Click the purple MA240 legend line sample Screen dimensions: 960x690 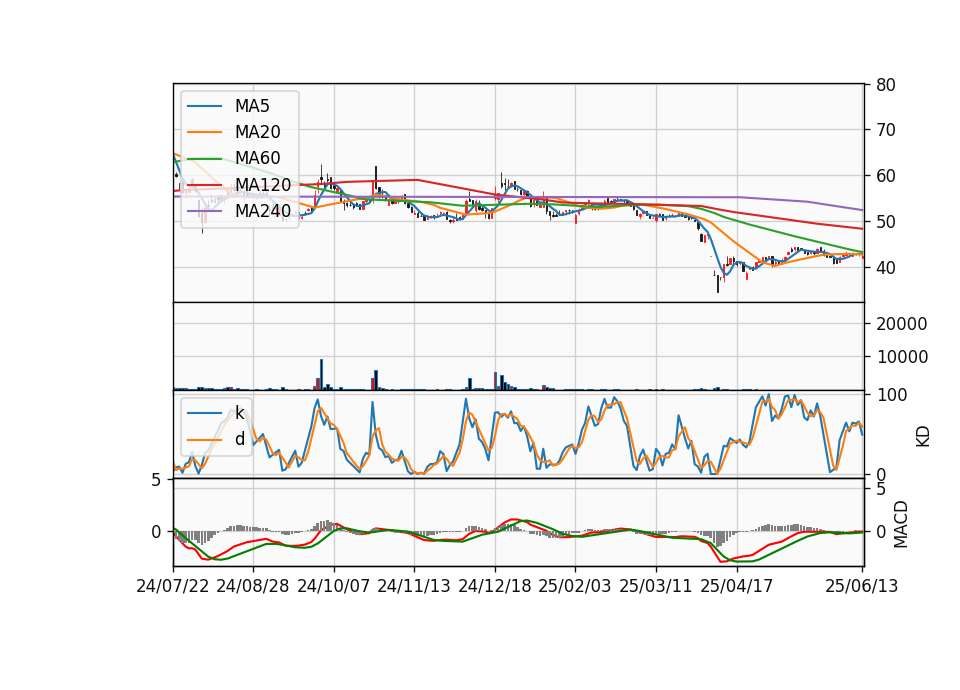click(x=204, y=211)
